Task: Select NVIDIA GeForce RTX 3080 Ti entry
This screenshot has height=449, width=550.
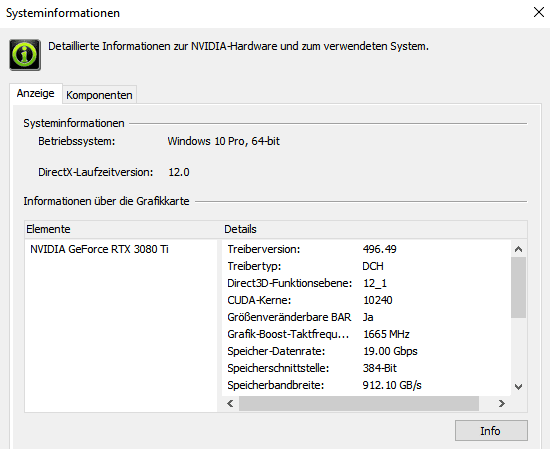Action: coord(99,249)
